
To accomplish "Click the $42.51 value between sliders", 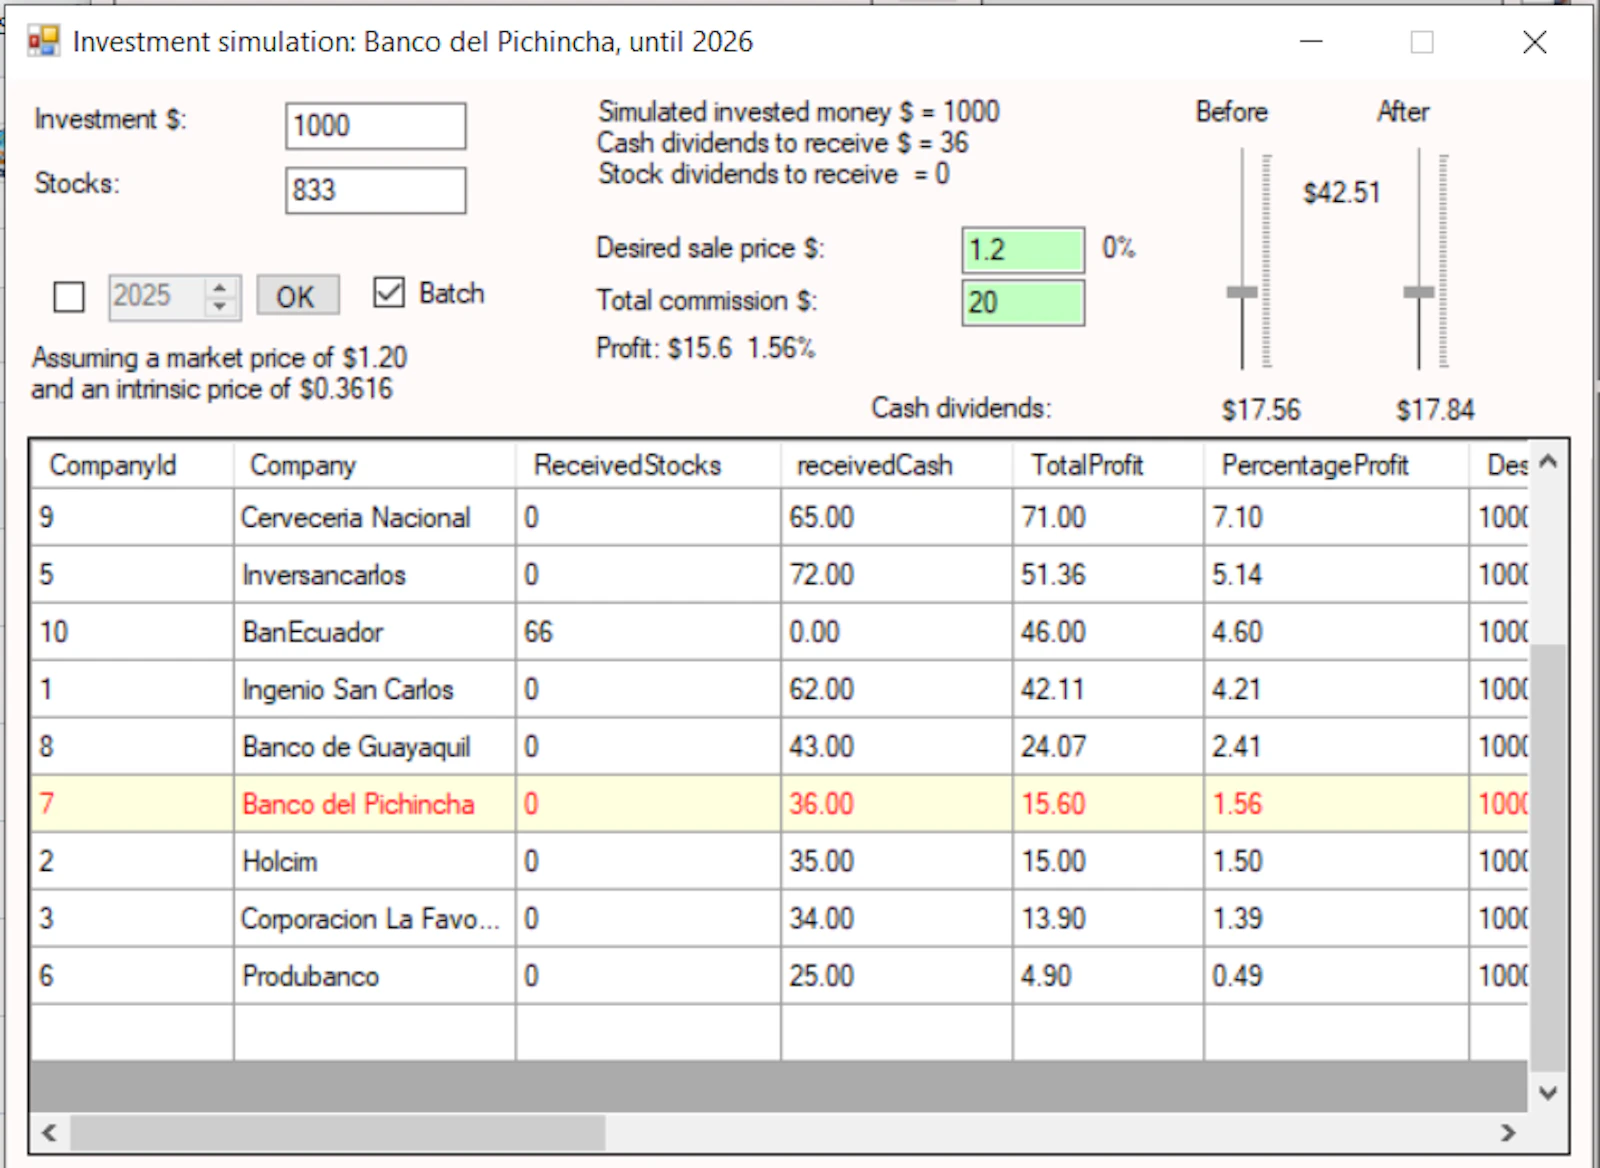I will pos(1341,192).
